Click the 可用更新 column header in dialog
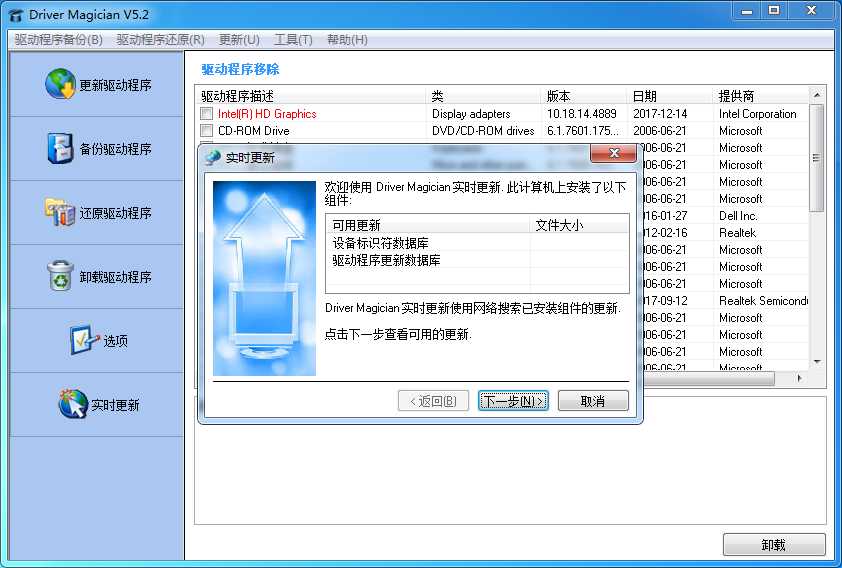842x568 pixels. (427, 225)
